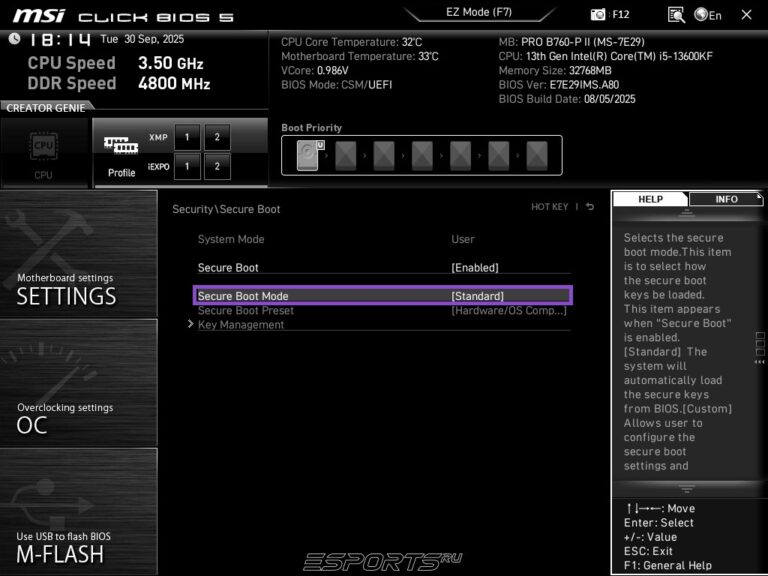
Task: Toggle XMP profile 2
Action: (217, 137)
